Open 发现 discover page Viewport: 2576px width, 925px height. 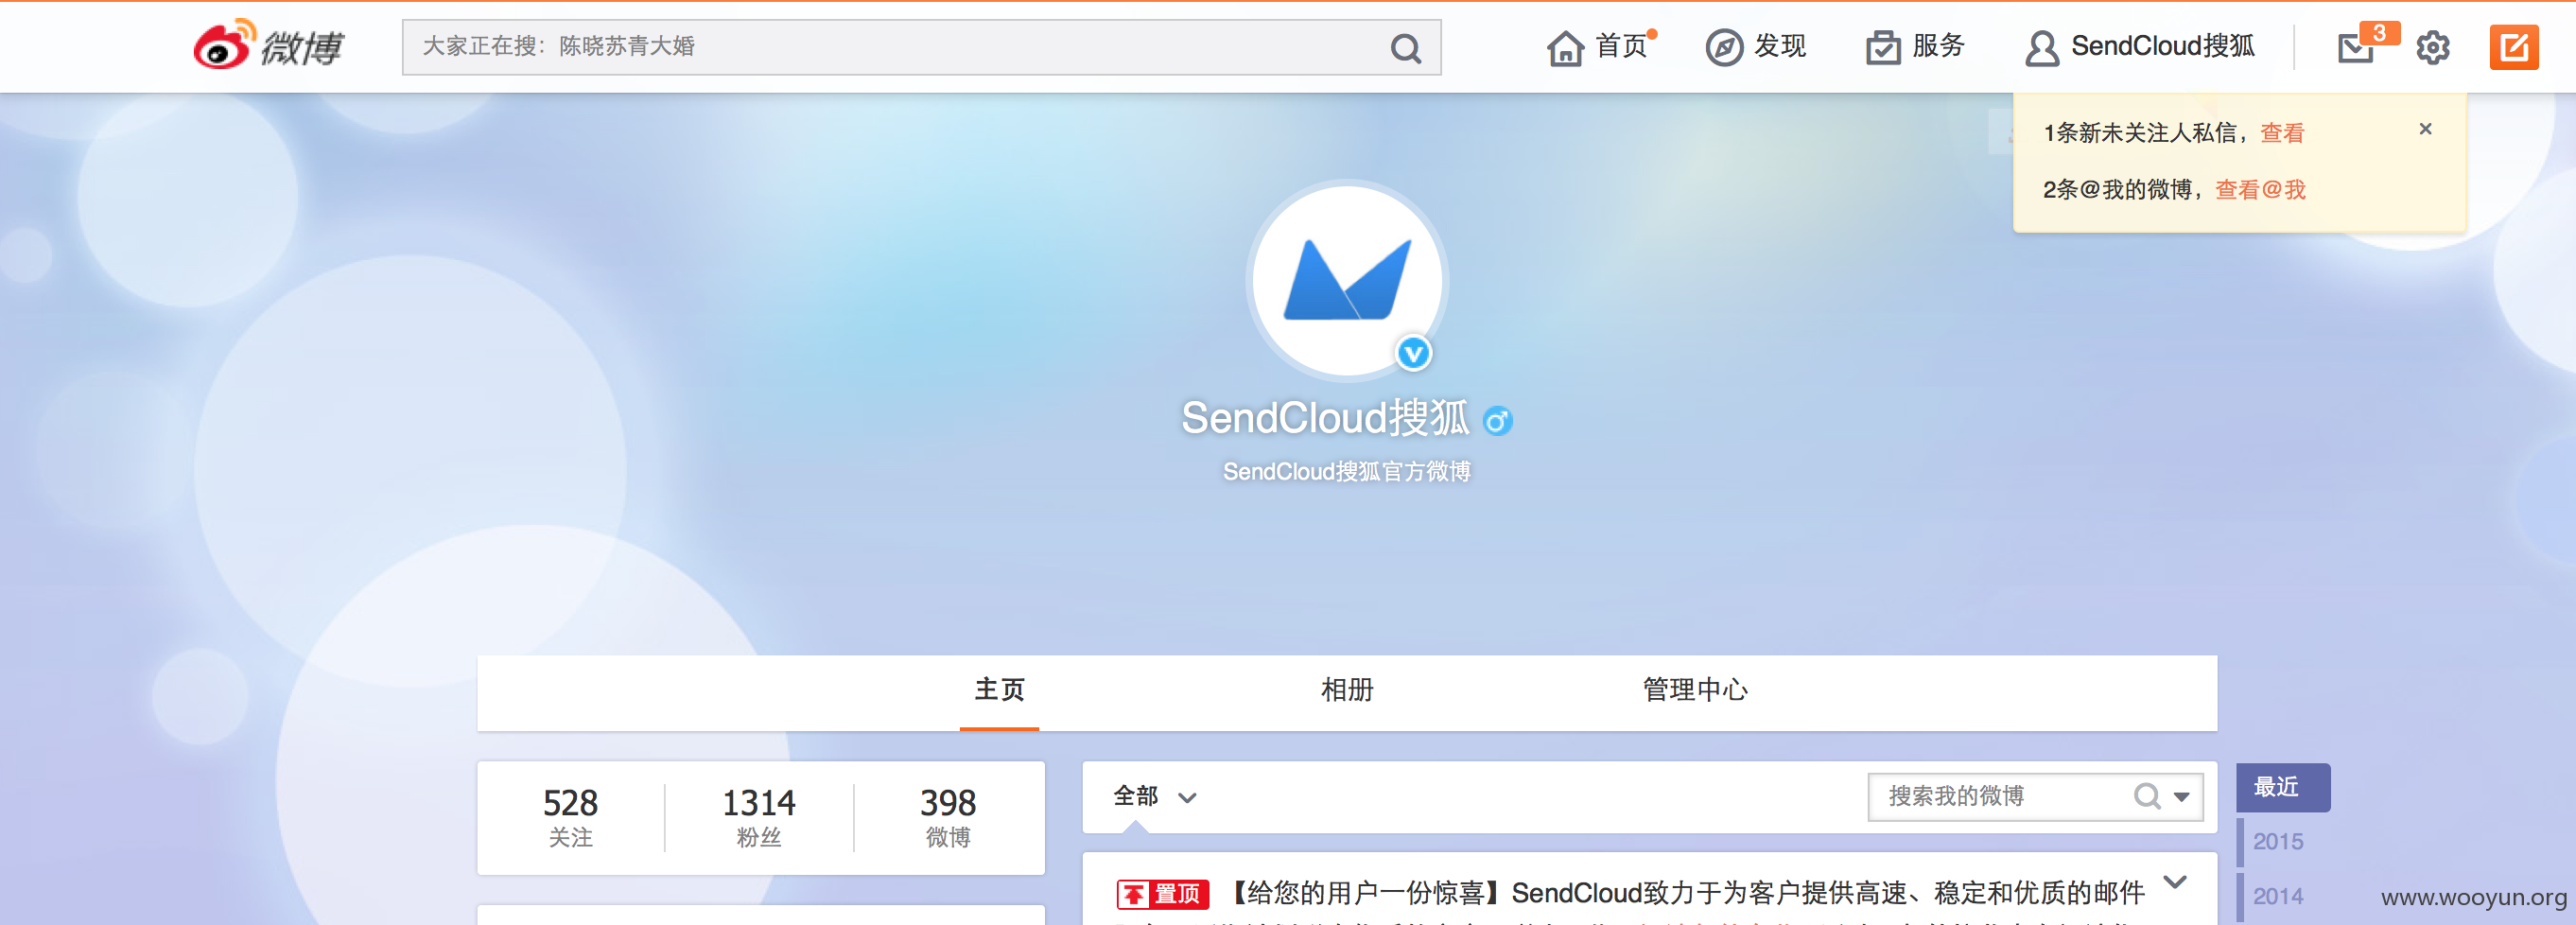pyautogui.click(x=1756, y=46)
